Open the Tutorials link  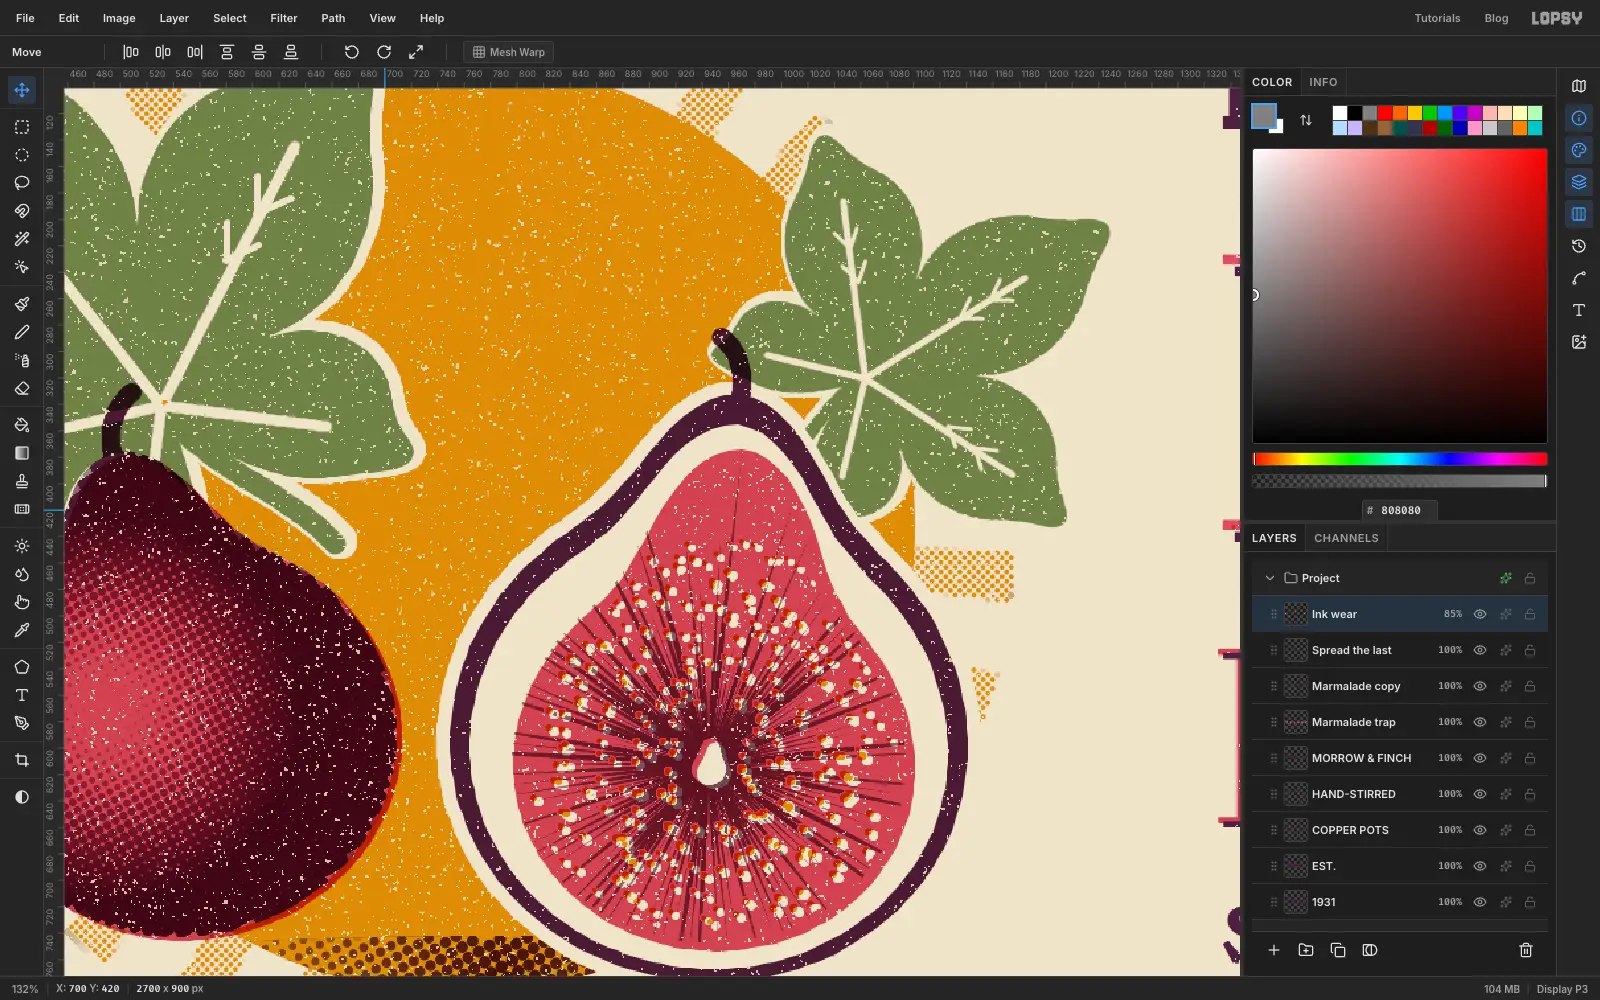[1437, 18]
